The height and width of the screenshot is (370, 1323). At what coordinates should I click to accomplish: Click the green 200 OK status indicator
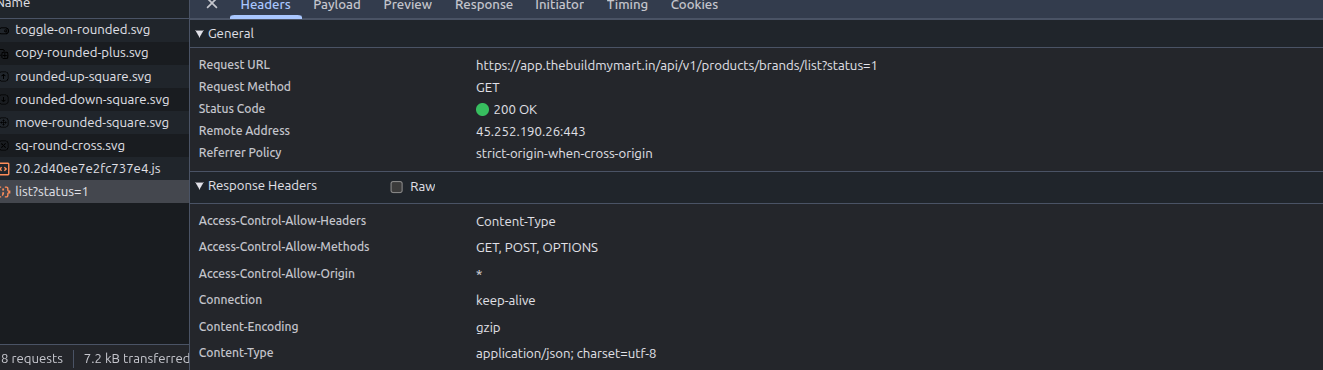482,109
